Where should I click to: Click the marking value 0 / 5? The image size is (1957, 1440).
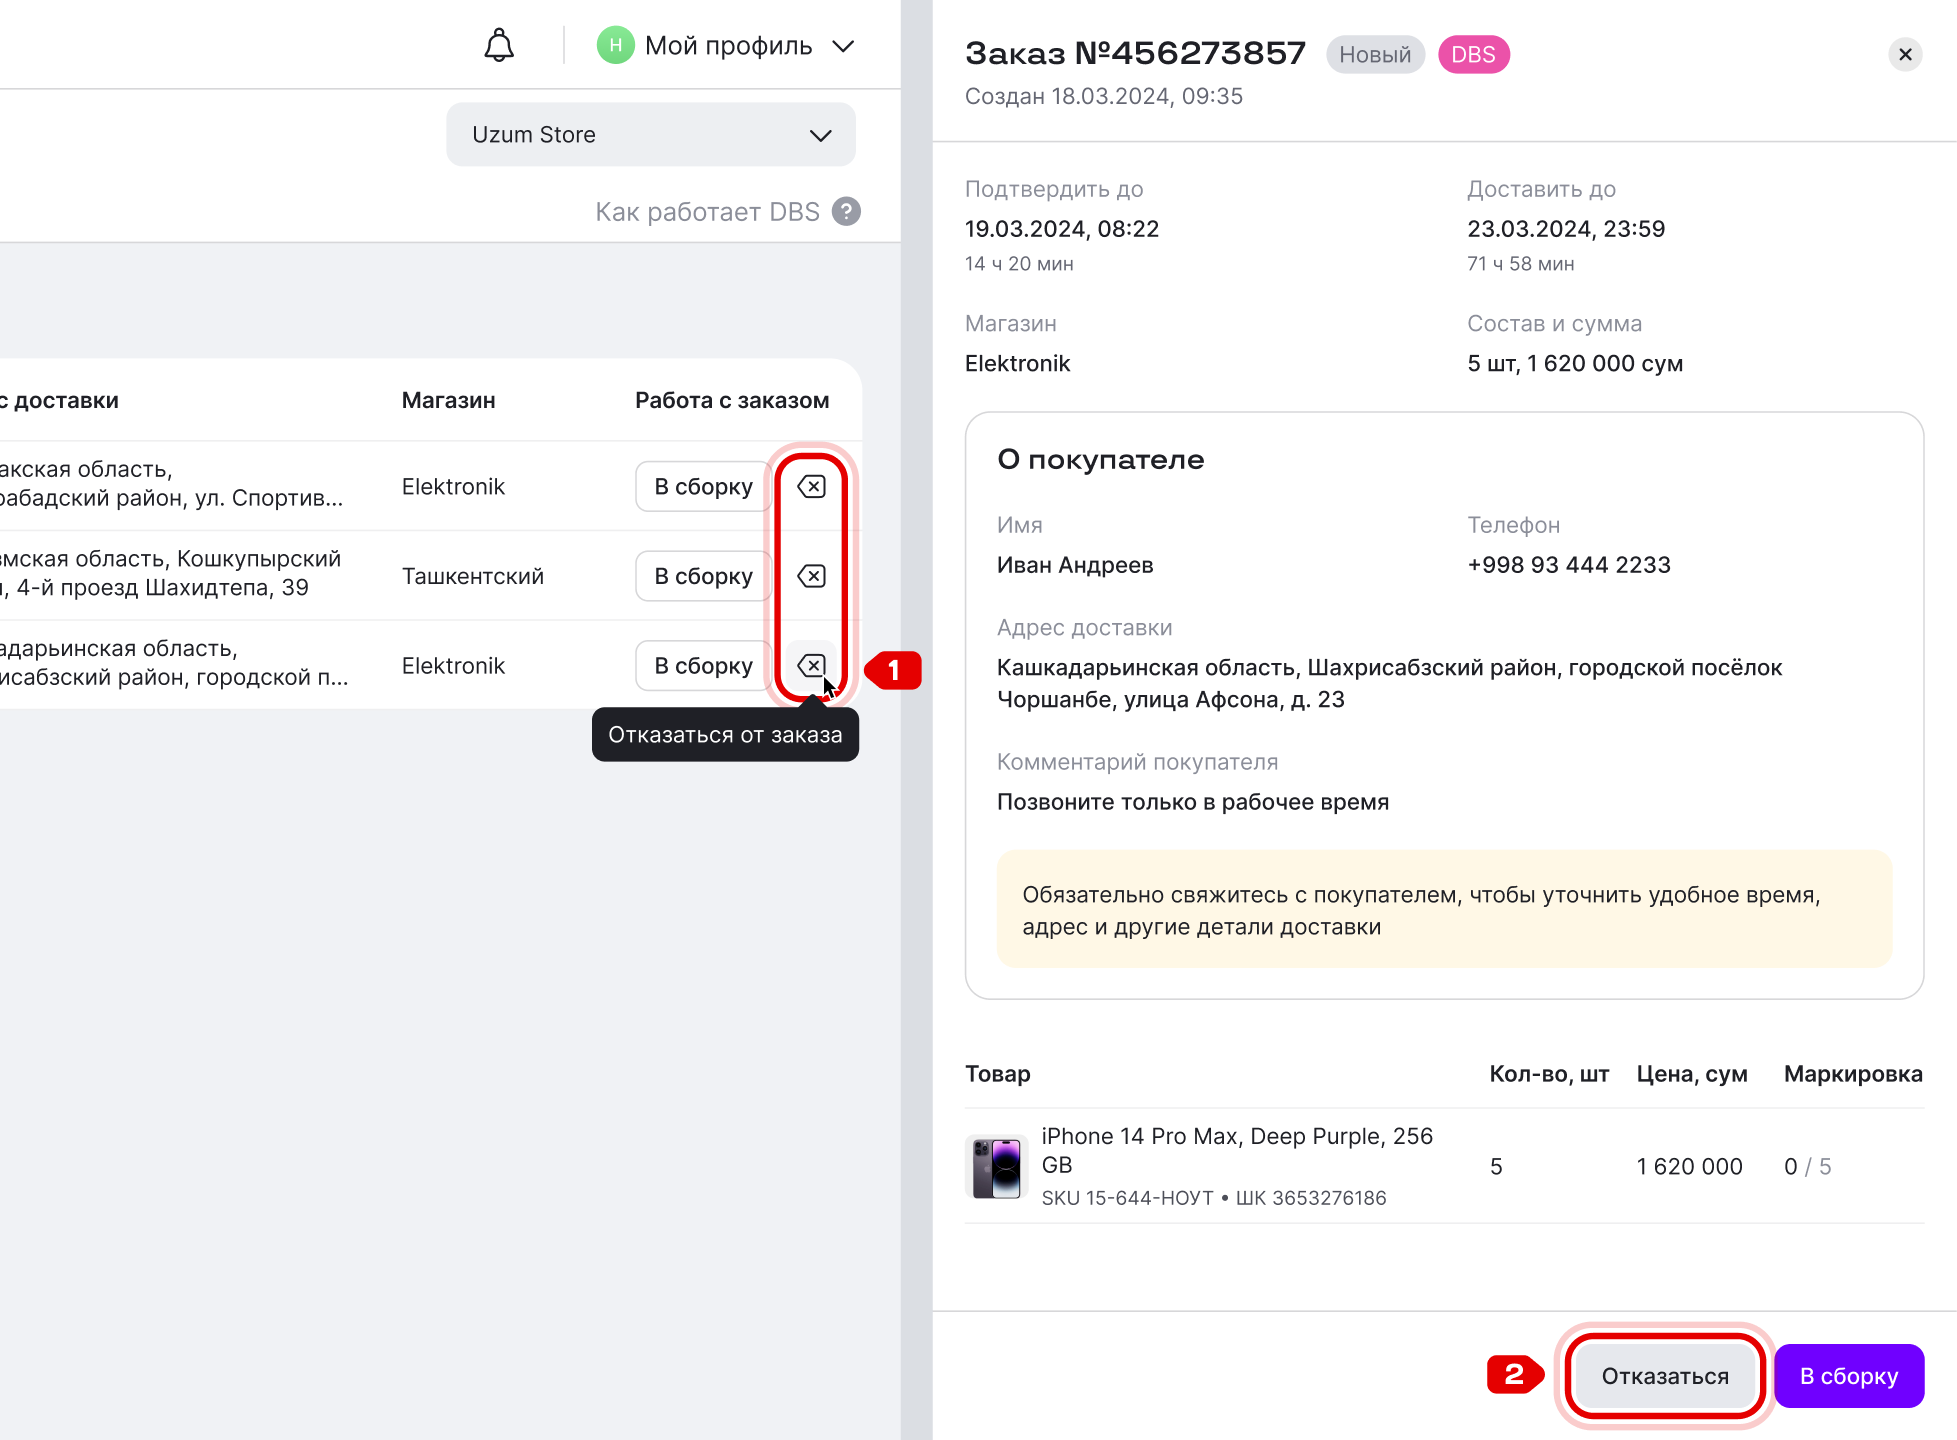click(x=1807, y=1167)
